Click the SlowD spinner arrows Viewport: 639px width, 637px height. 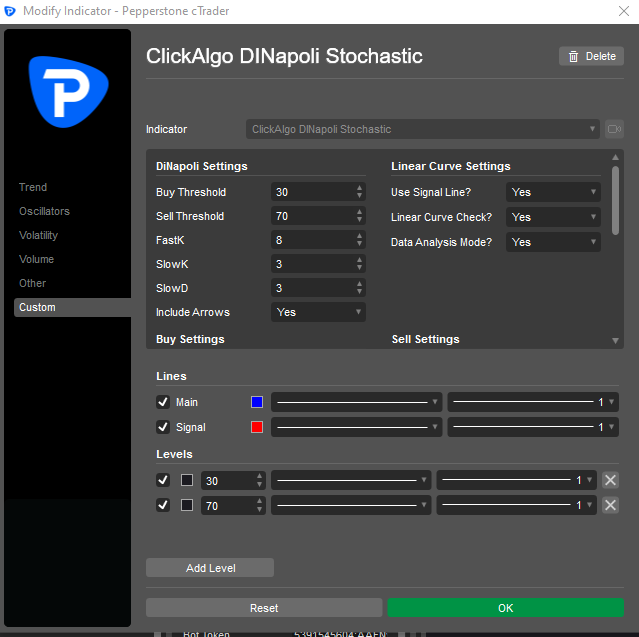pyautogui.click(x=359, y=288)
